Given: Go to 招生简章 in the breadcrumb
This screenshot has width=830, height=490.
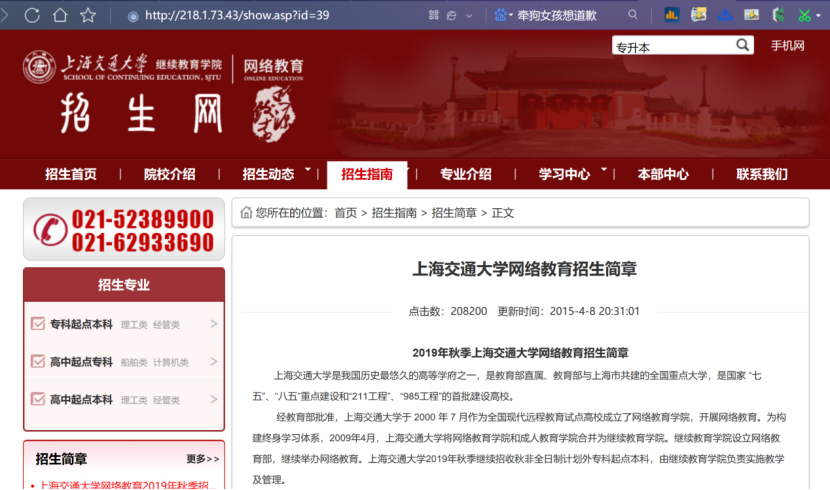Looking at the screenshot, I should click(x=454, y=213).
